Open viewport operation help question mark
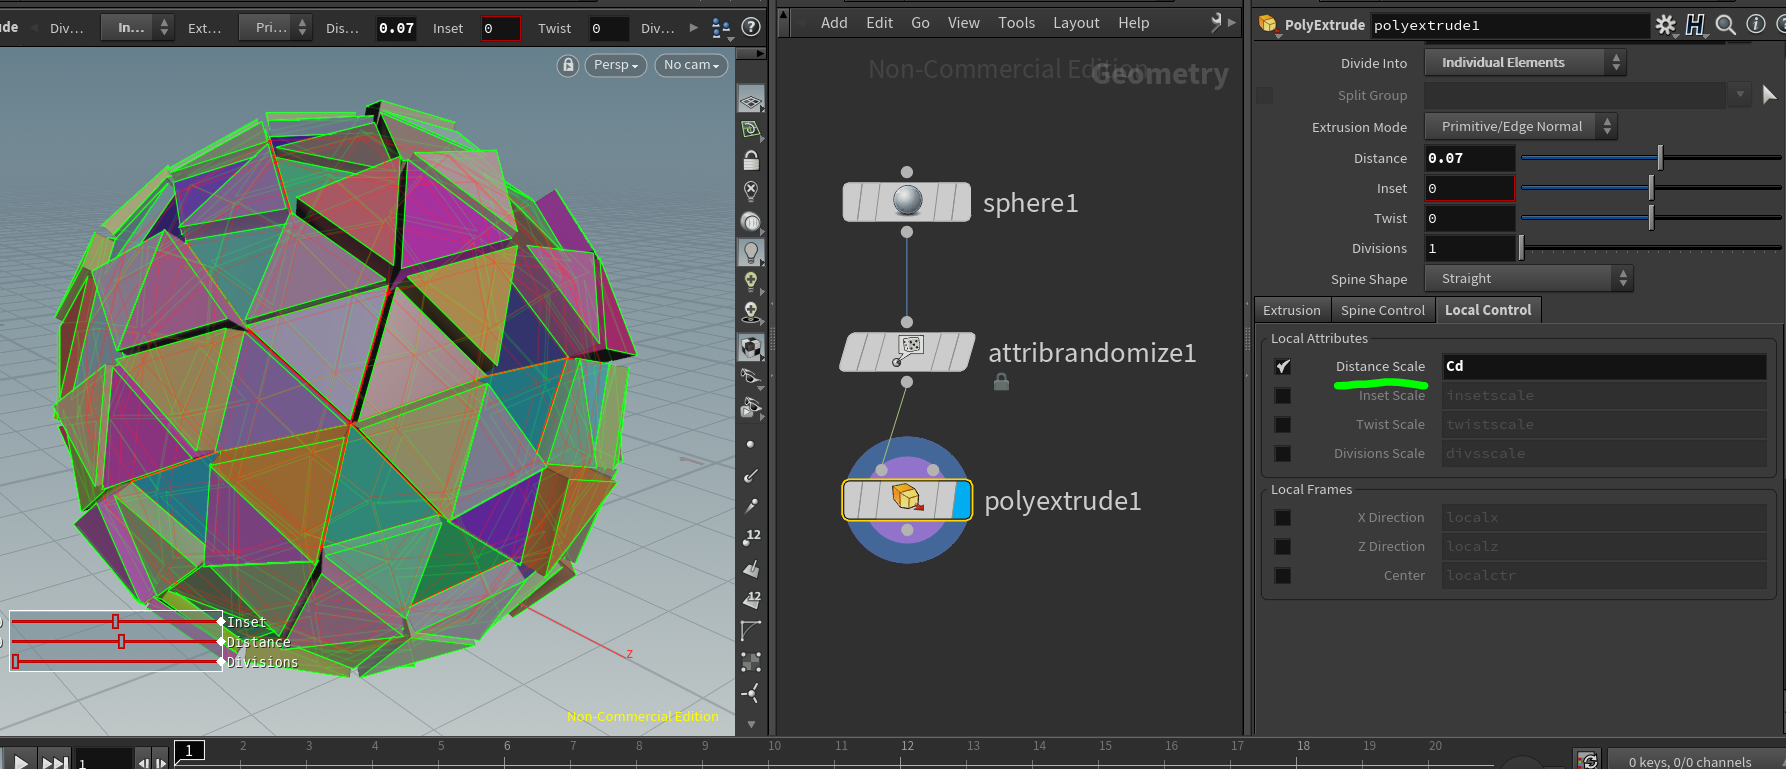This screenshot has width=1786, height=769. pos(751,27)
